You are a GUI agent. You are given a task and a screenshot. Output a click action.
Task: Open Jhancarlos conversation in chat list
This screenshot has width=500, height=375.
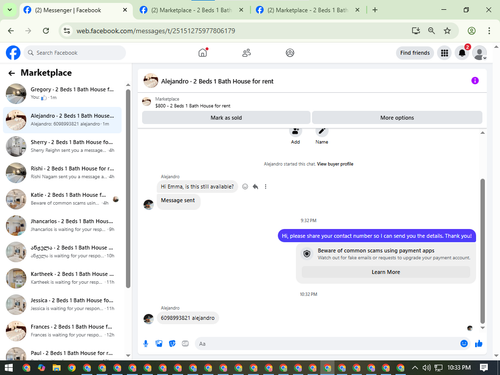(62, 225)
